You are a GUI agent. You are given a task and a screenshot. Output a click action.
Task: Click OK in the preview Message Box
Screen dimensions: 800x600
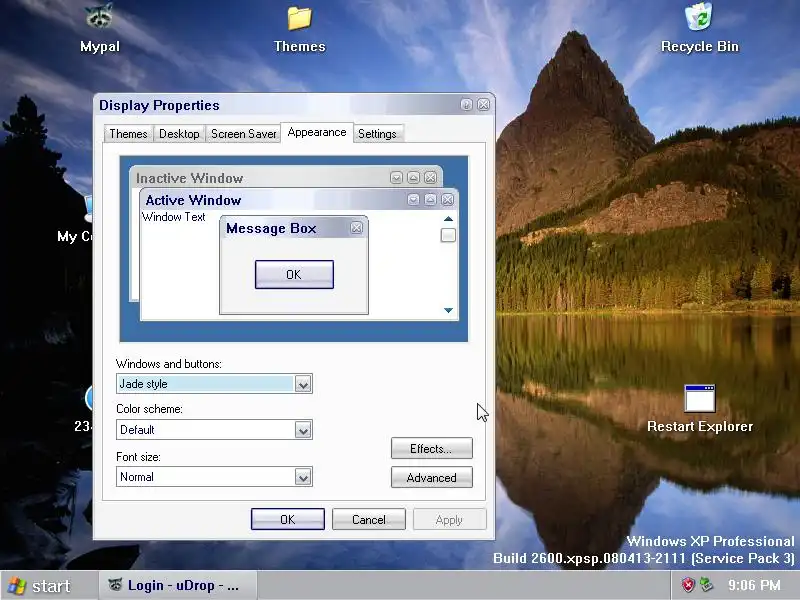[x=294, y=274]
